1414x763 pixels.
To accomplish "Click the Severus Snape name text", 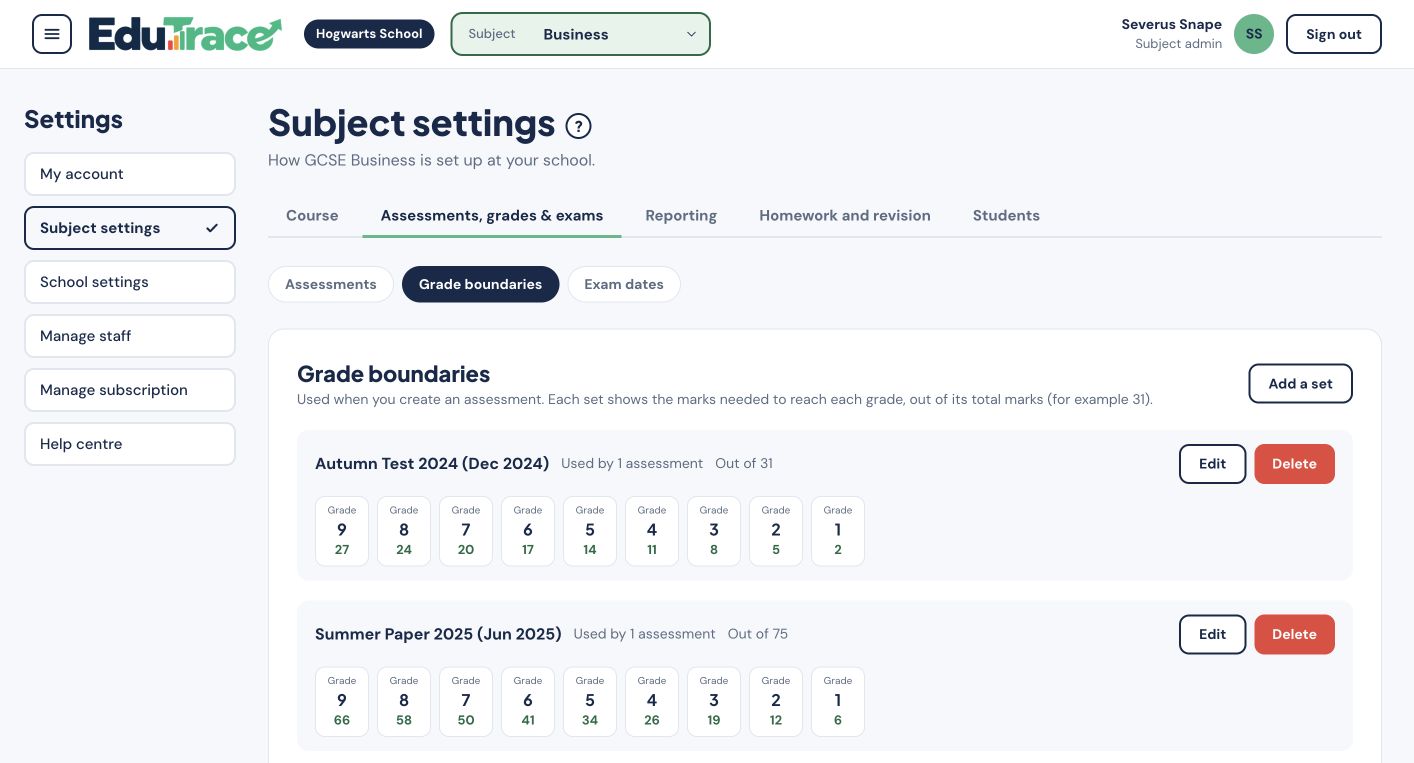I will (x=1172, y=25).
